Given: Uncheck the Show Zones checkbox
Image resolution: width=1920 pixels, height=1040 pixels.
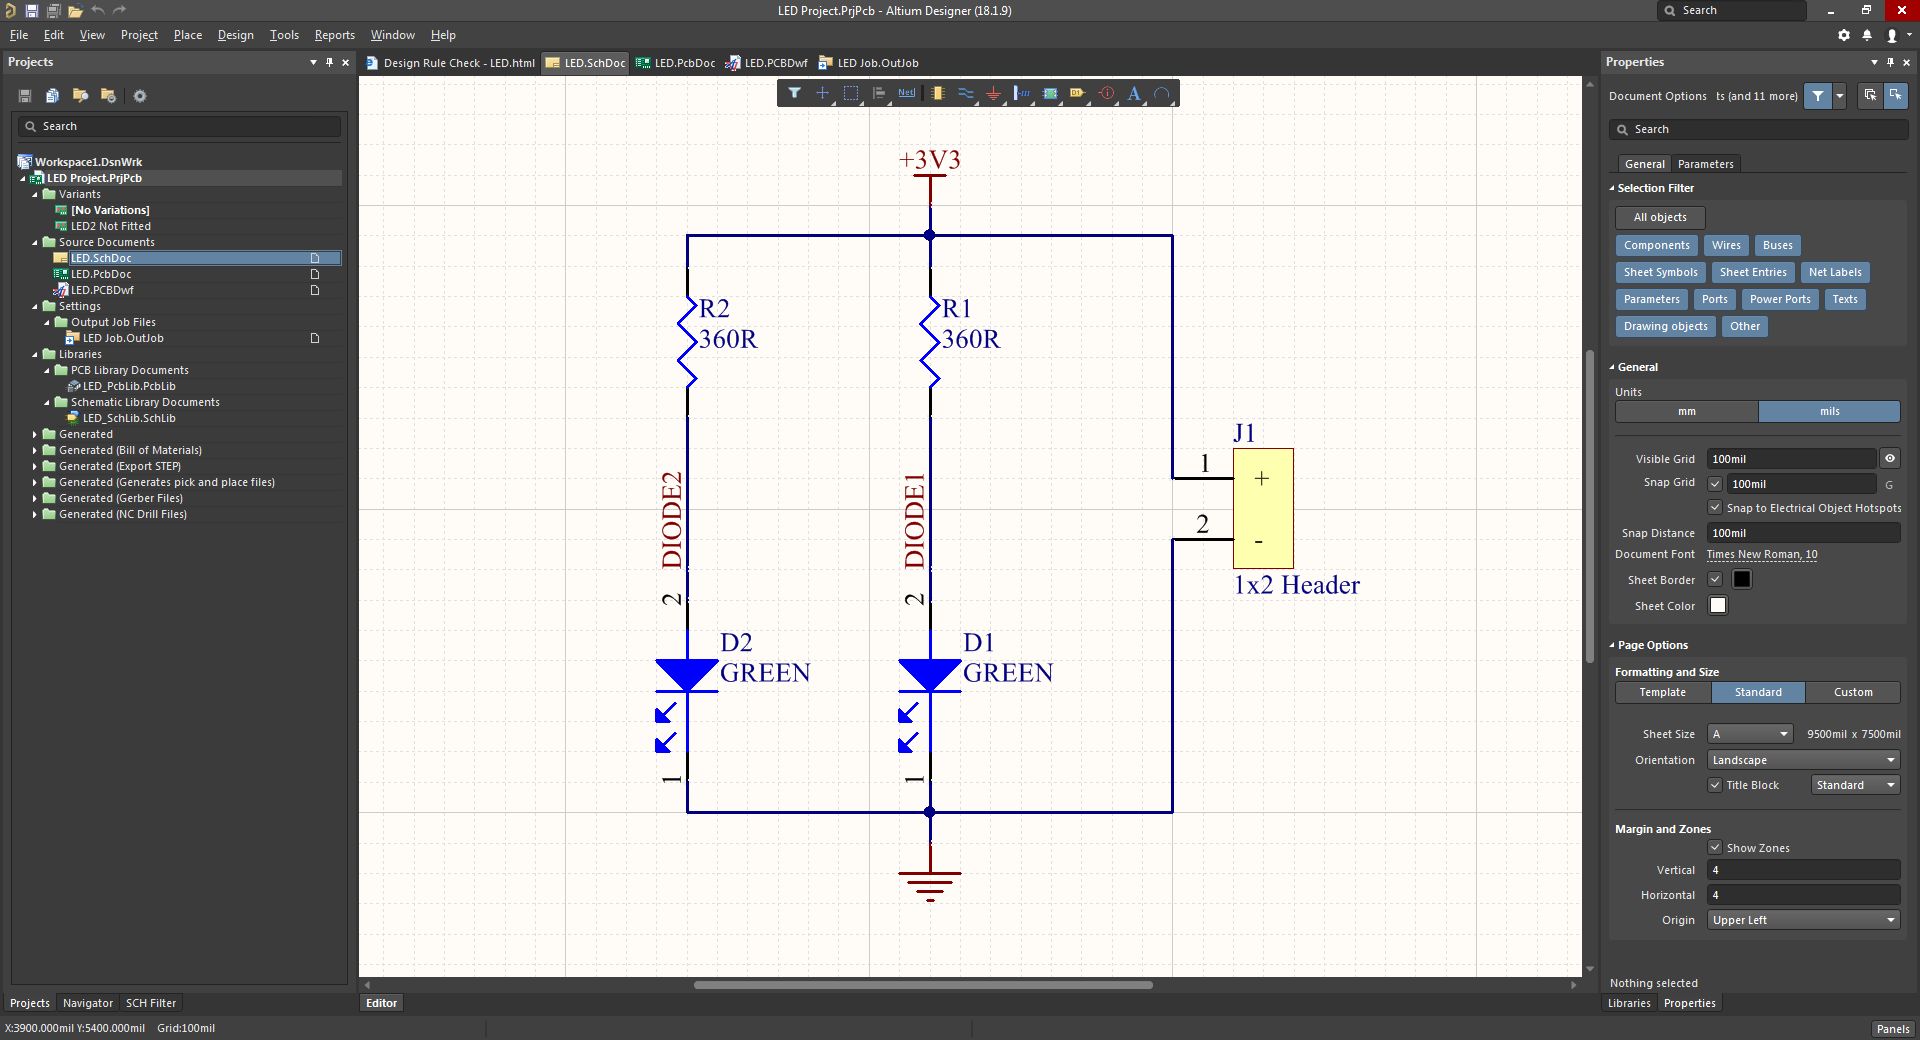Looking at the screenshot, I should tap(1715, 847).
